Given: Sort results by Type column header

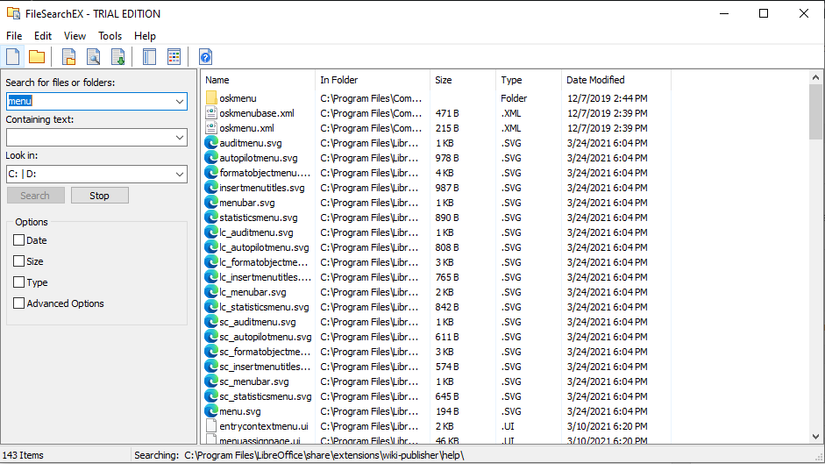Looking at the screenshot, I should 528,80.
